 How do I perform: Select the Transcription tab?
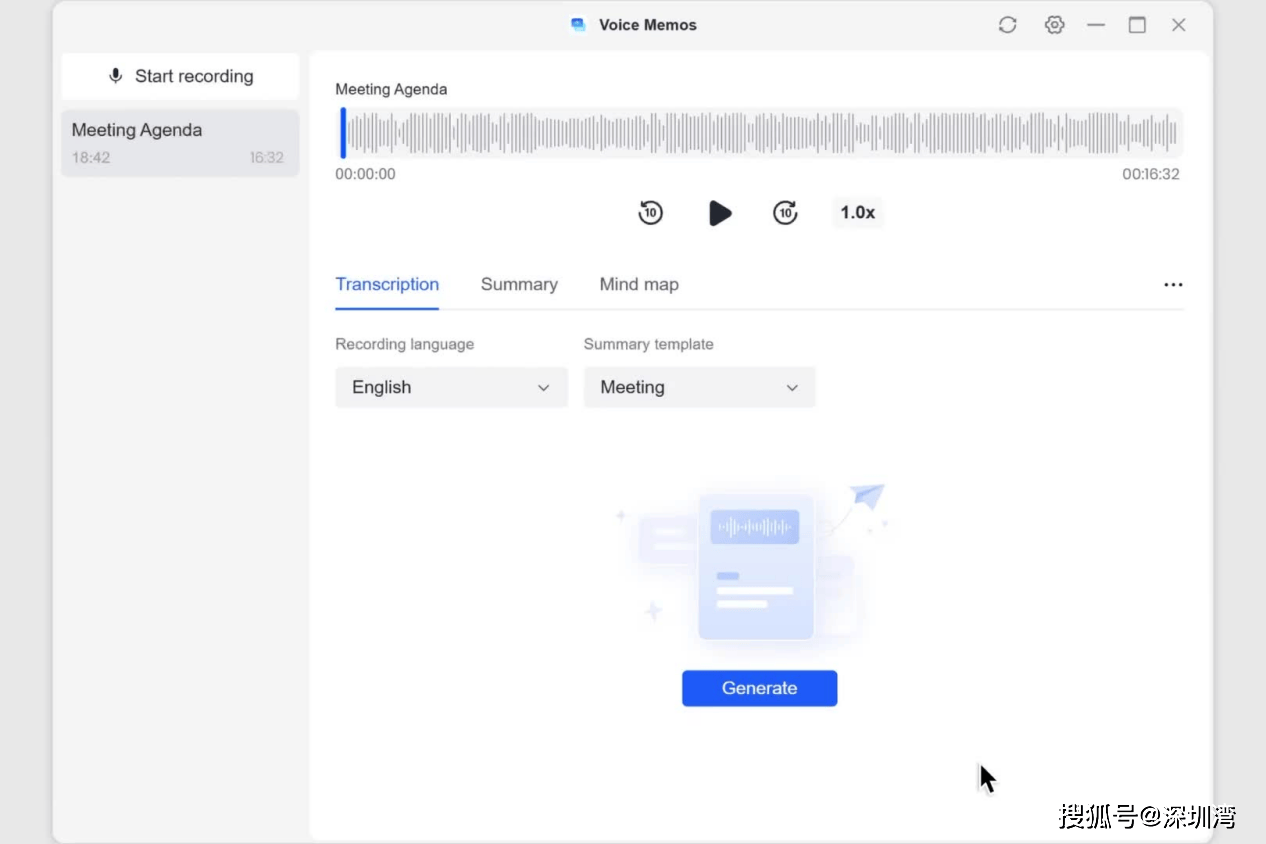click(x=387, y=285)
